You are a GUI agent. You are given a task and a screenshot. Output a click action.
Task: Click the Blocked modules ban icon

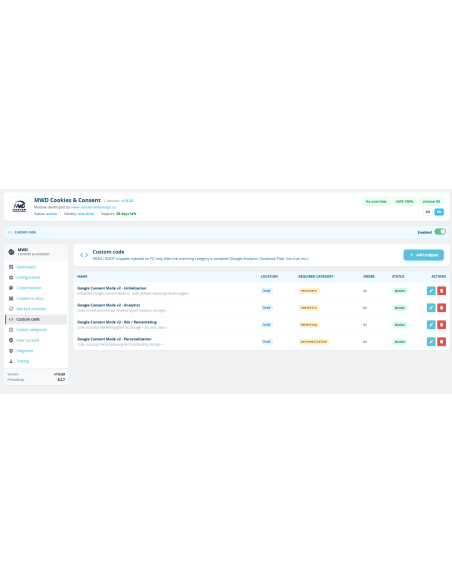tap(11, 309)
